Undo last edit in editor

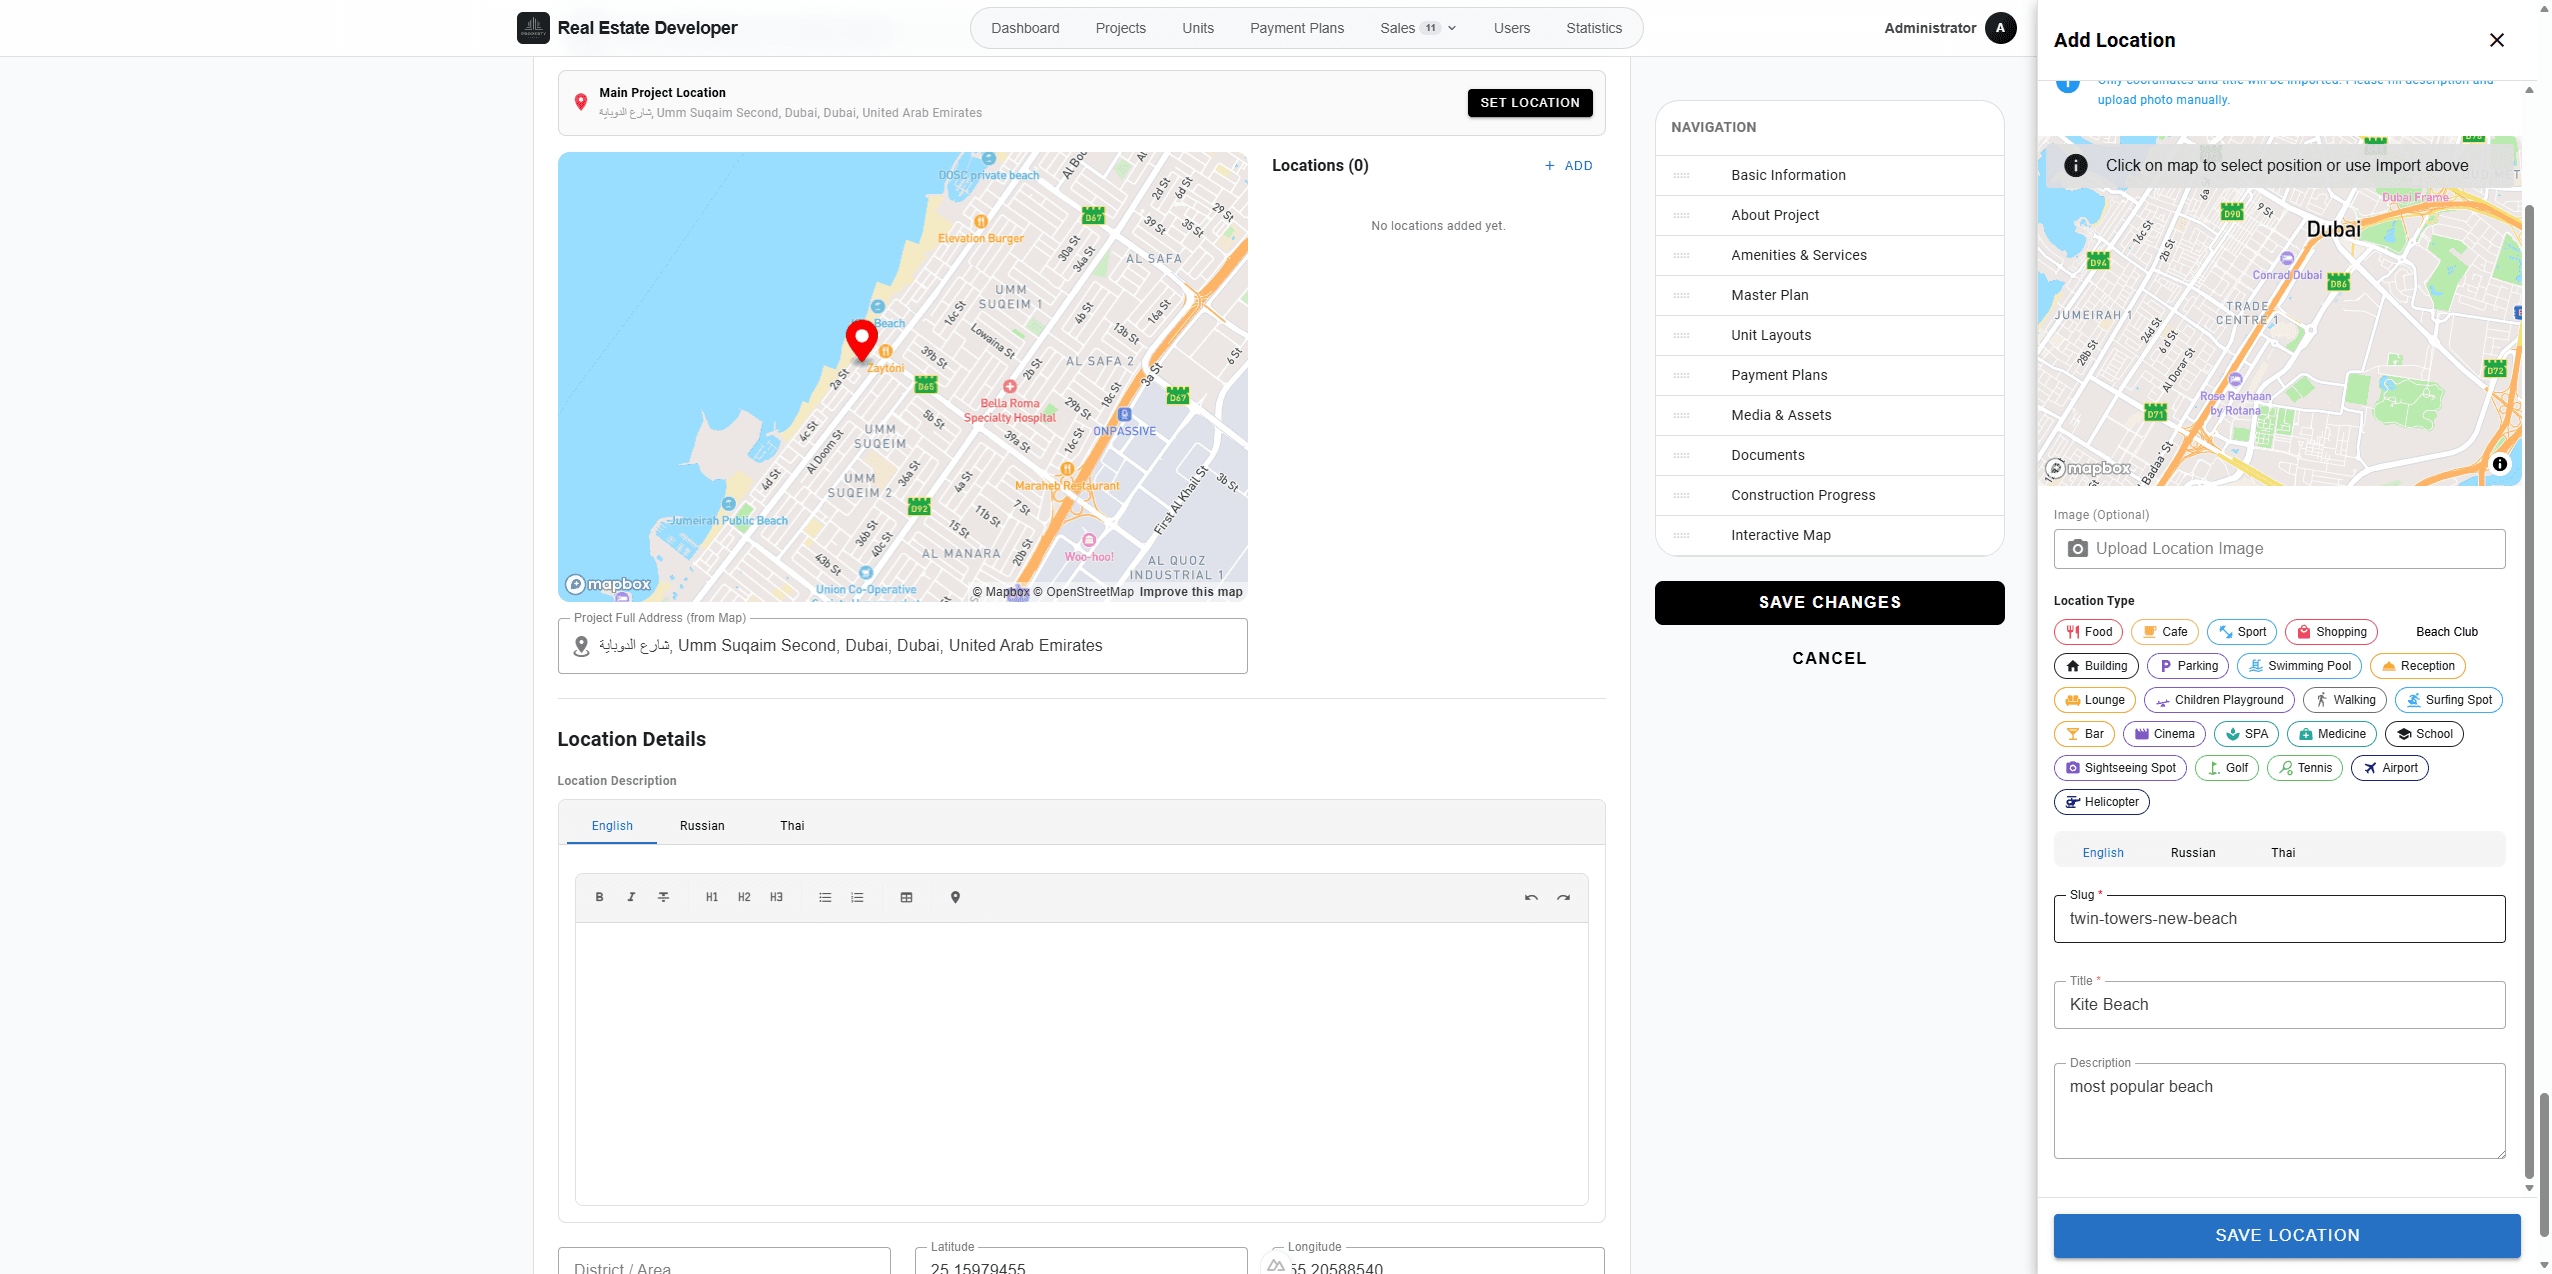click(1531, 897)
